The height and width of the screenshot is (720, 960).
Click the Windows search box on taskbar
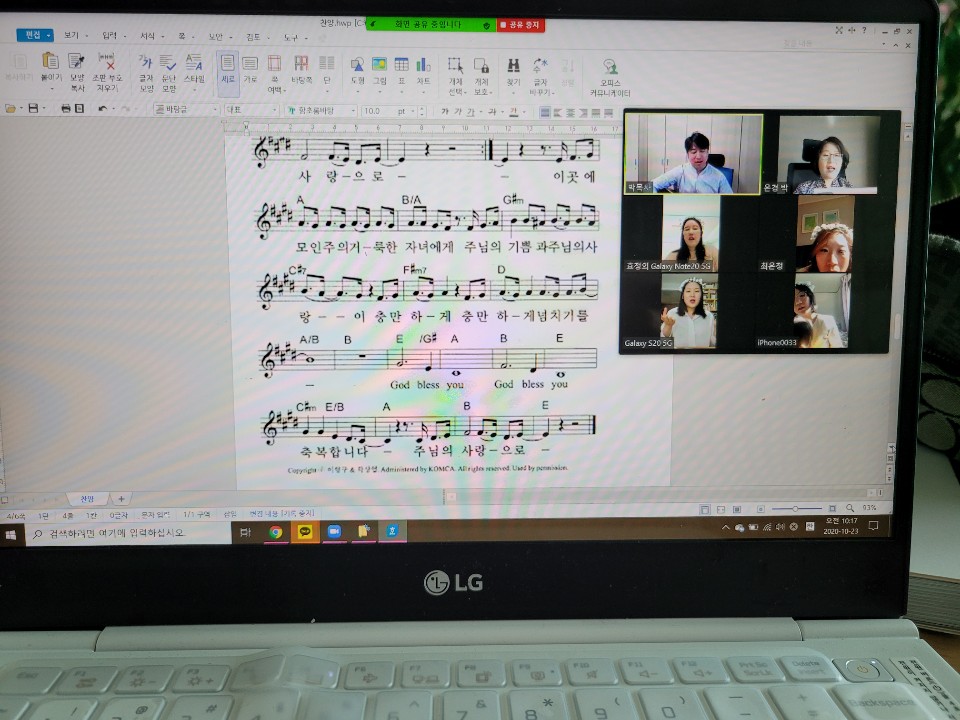(x=127, y=533)
